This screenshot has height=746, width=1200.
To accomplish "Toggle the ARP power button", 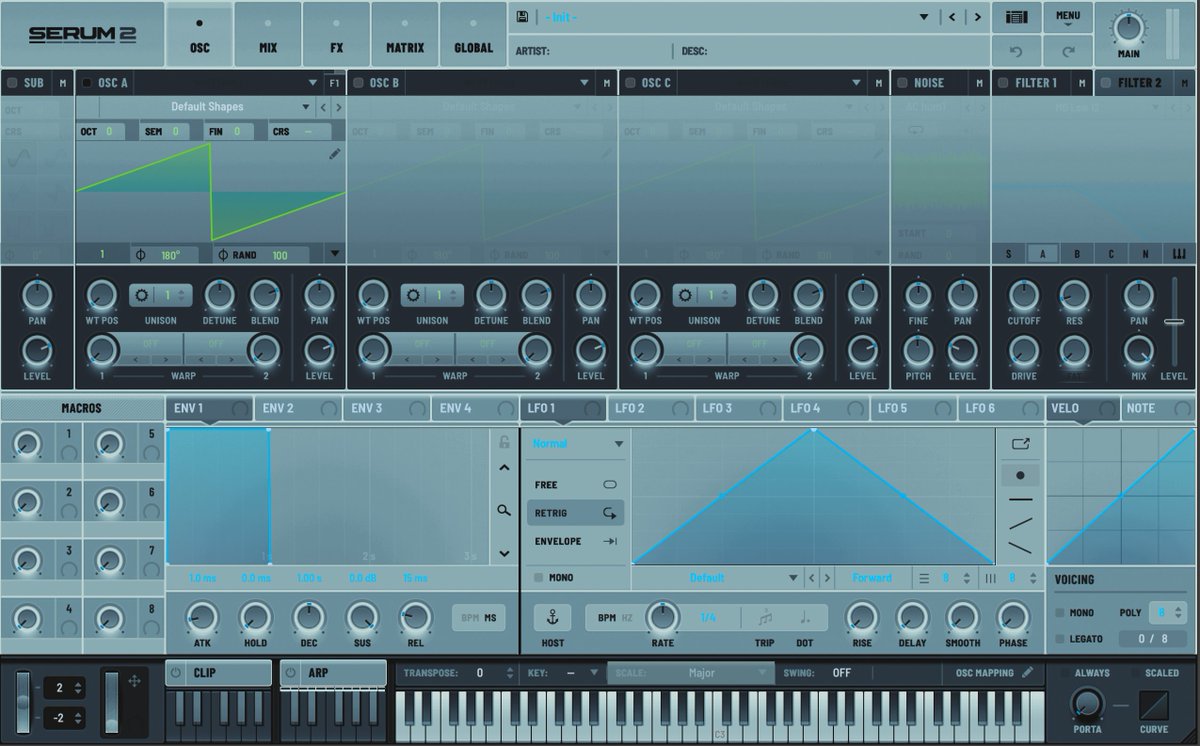I will coord(290,673).
